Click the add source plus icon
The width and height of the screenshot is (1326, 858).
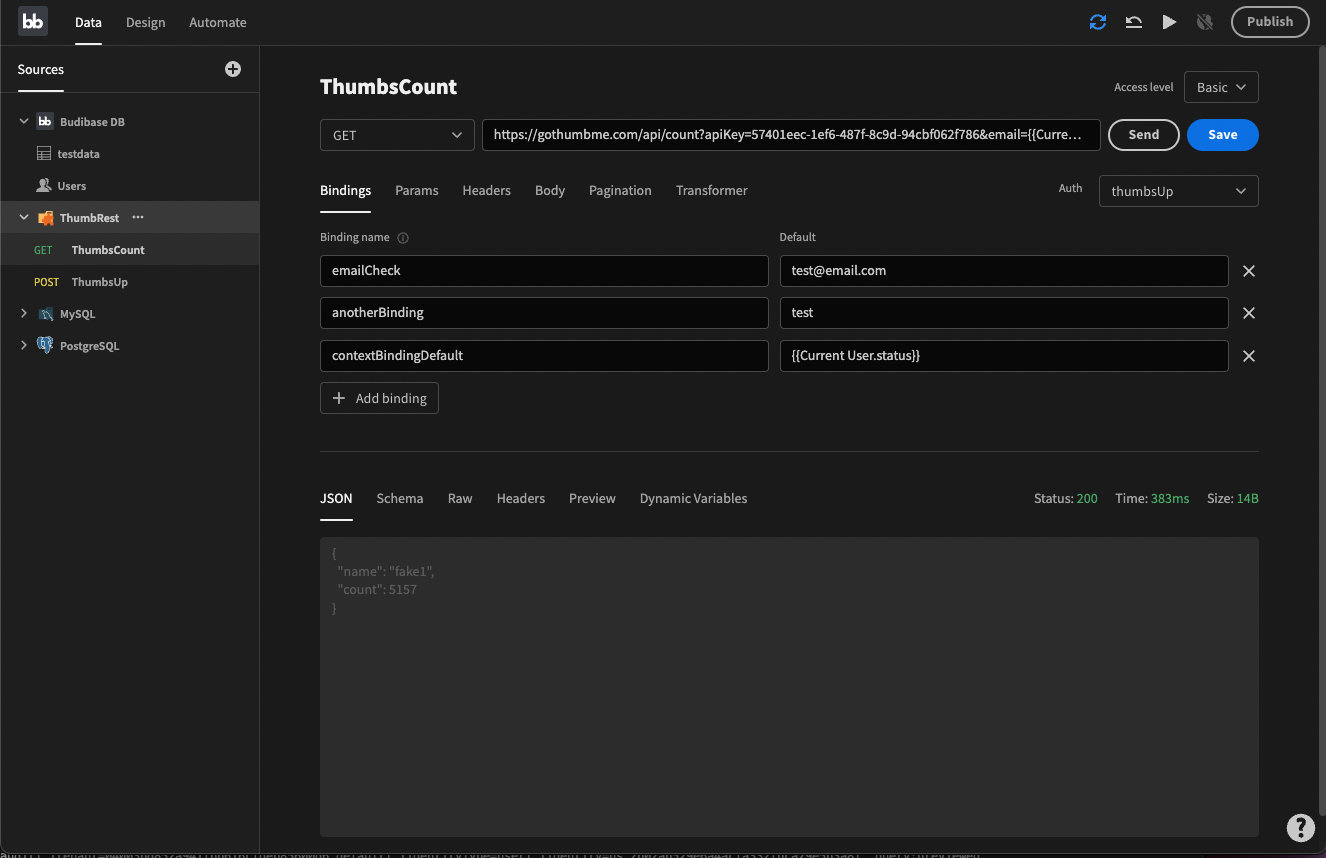coord(232,69)
